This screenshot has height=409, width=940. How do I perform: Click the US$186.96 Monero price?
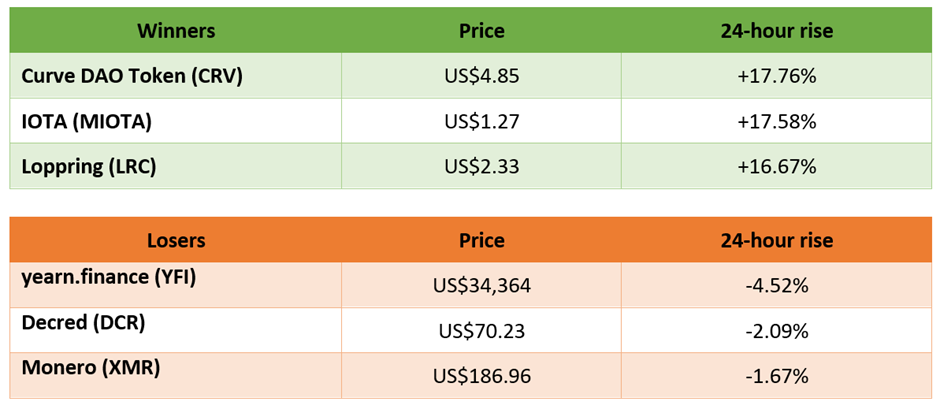[481, 376]
